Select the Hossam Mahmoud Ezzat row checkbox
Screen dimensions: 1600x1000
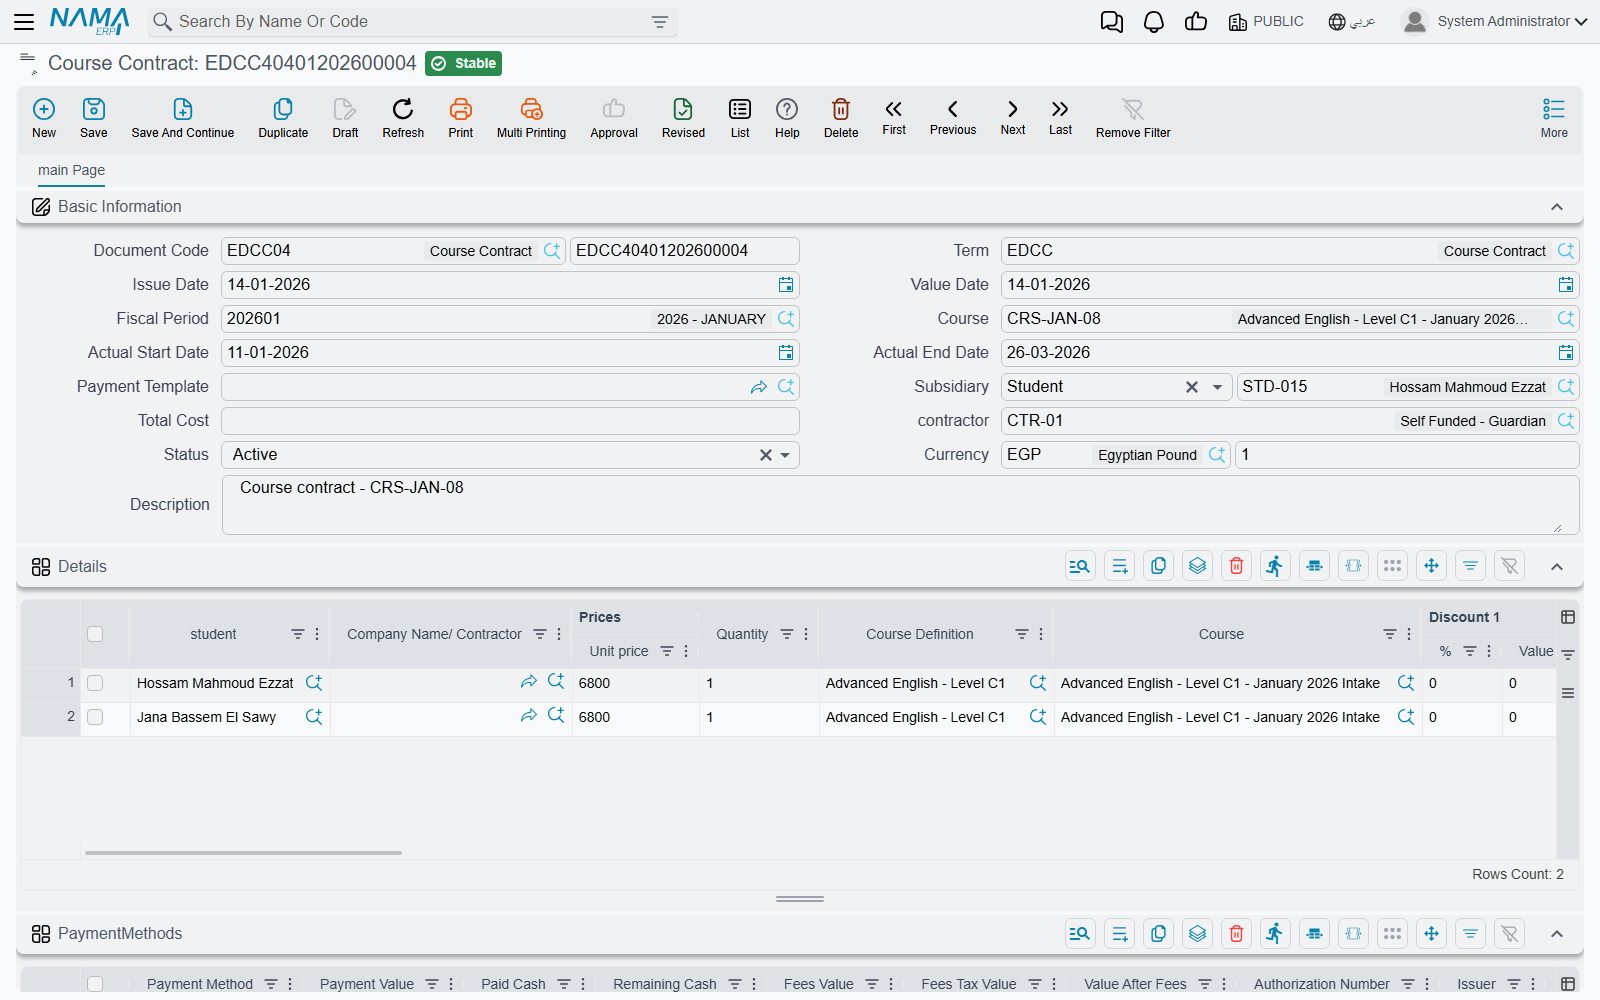click(x=95, y=683)
